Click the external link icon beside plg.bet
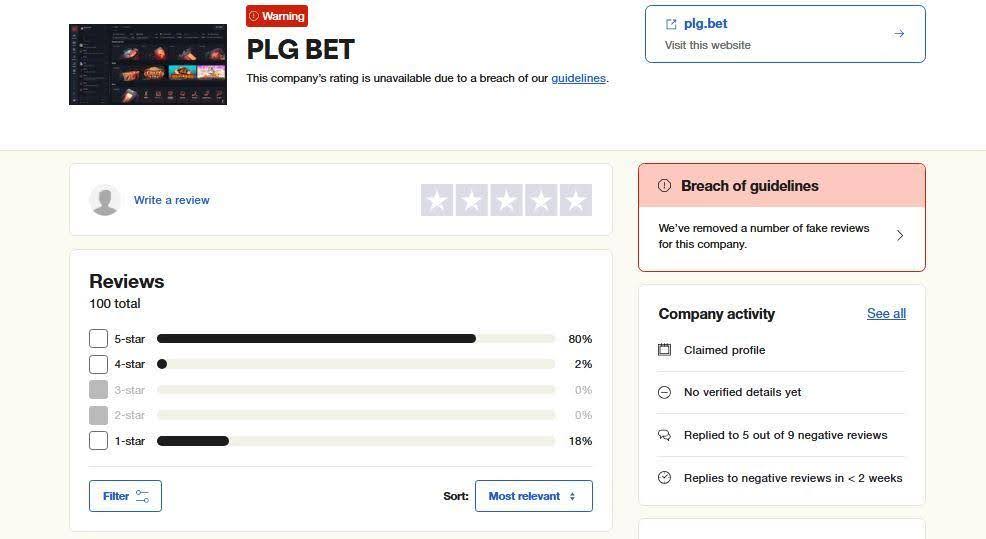 coord(671,24)
